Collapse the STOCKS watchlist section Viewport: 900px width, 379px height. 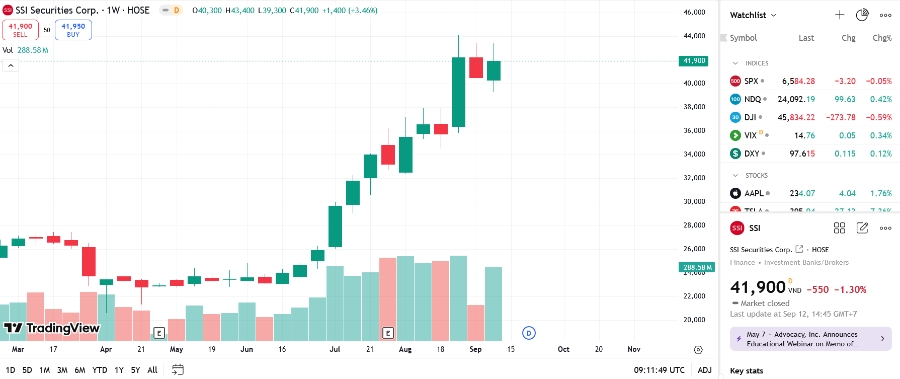[x=735, y=175]
